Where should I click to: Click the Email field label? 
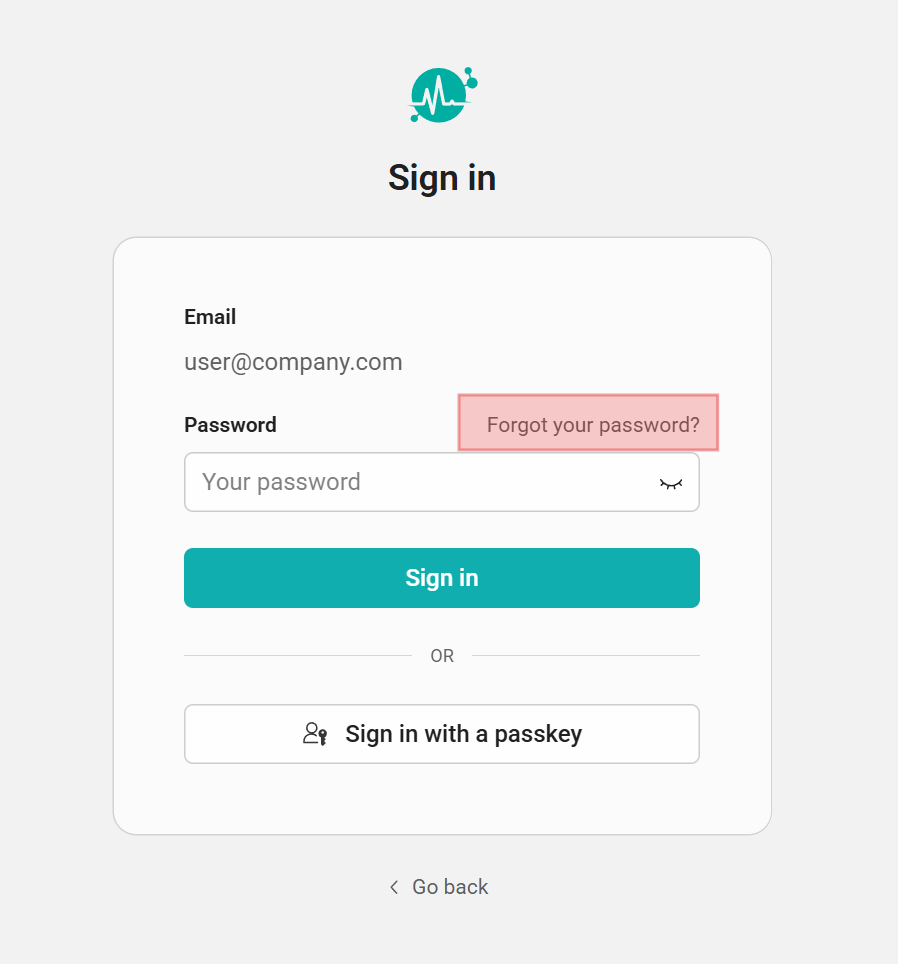pos(210,317)
